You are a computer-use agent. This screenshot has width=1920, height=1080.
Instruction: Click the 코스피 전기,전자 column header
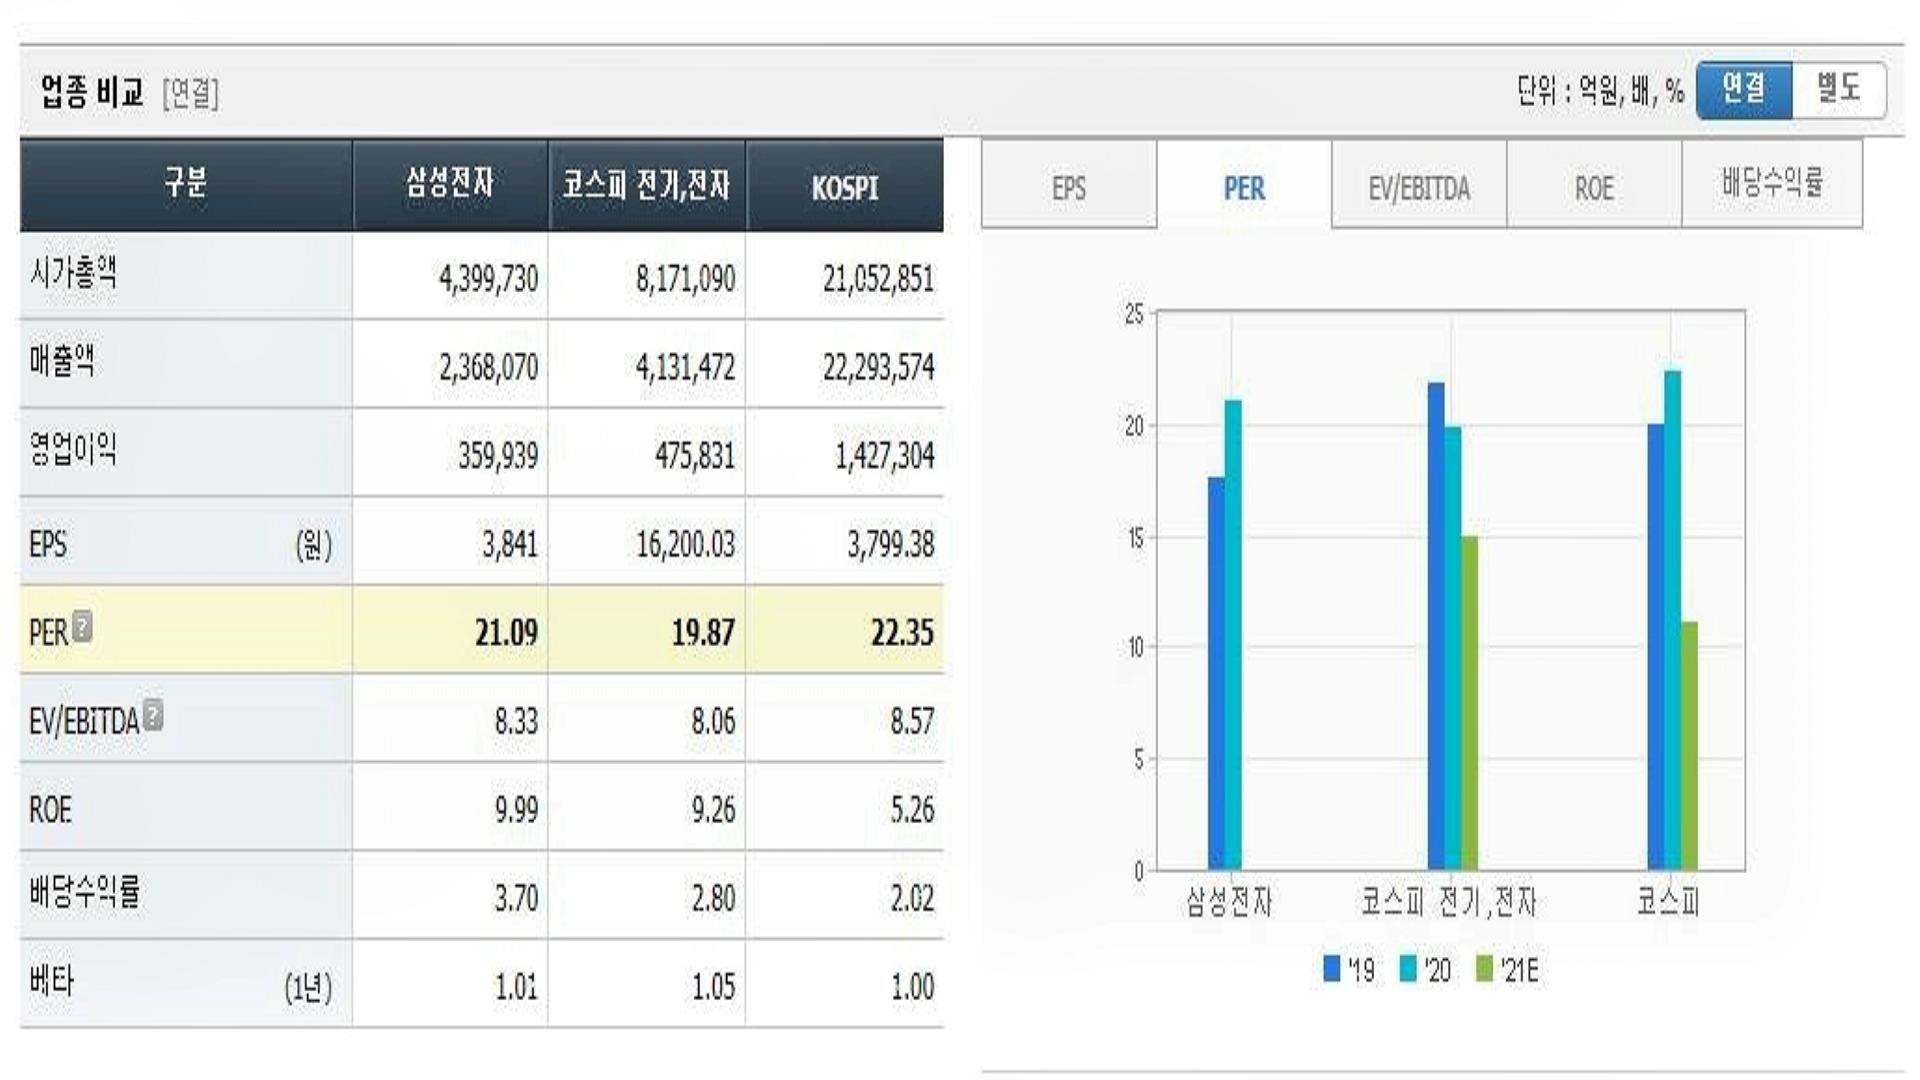coord(646,185)
